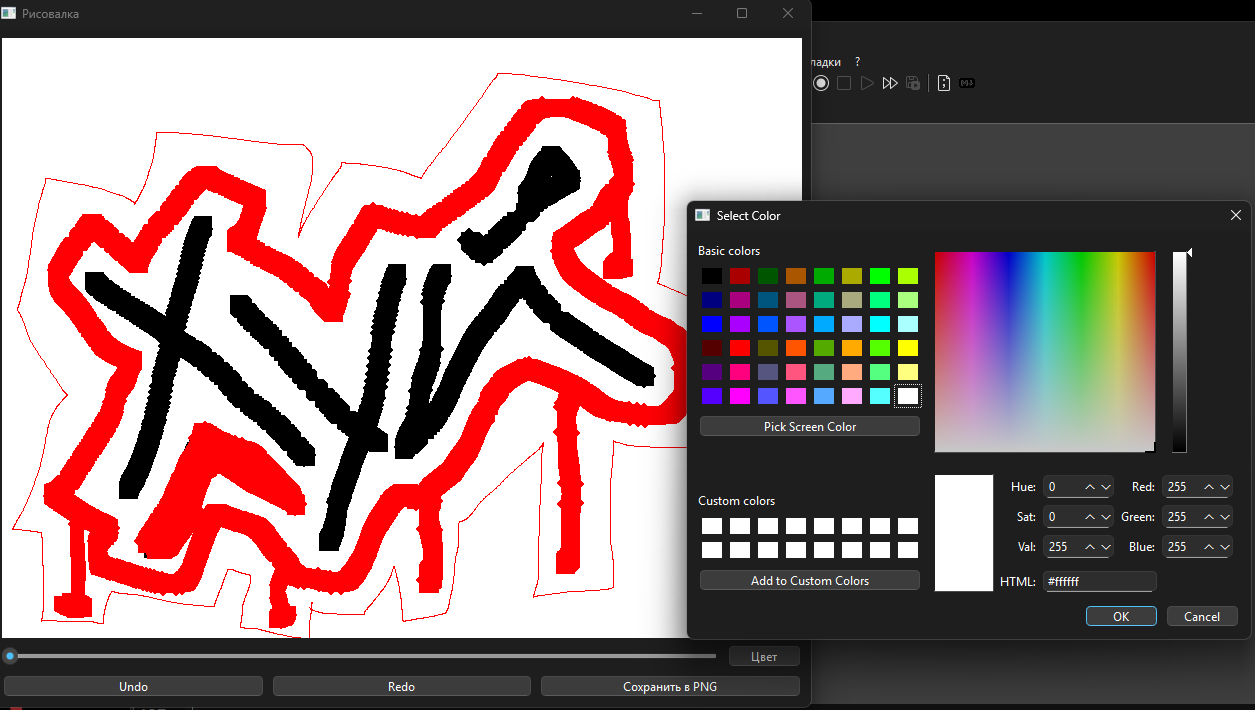Select the bright magenta swatch in the bottom row
This screenshot has width=1255, height=710.
click(739, 396)
